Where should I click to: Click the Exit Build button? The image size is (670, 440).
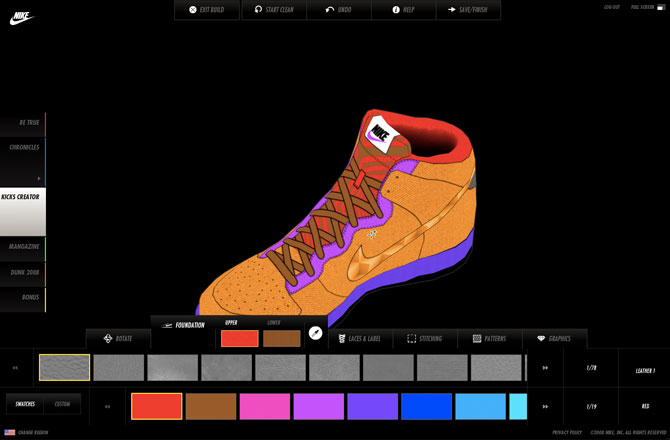(207, 10)
